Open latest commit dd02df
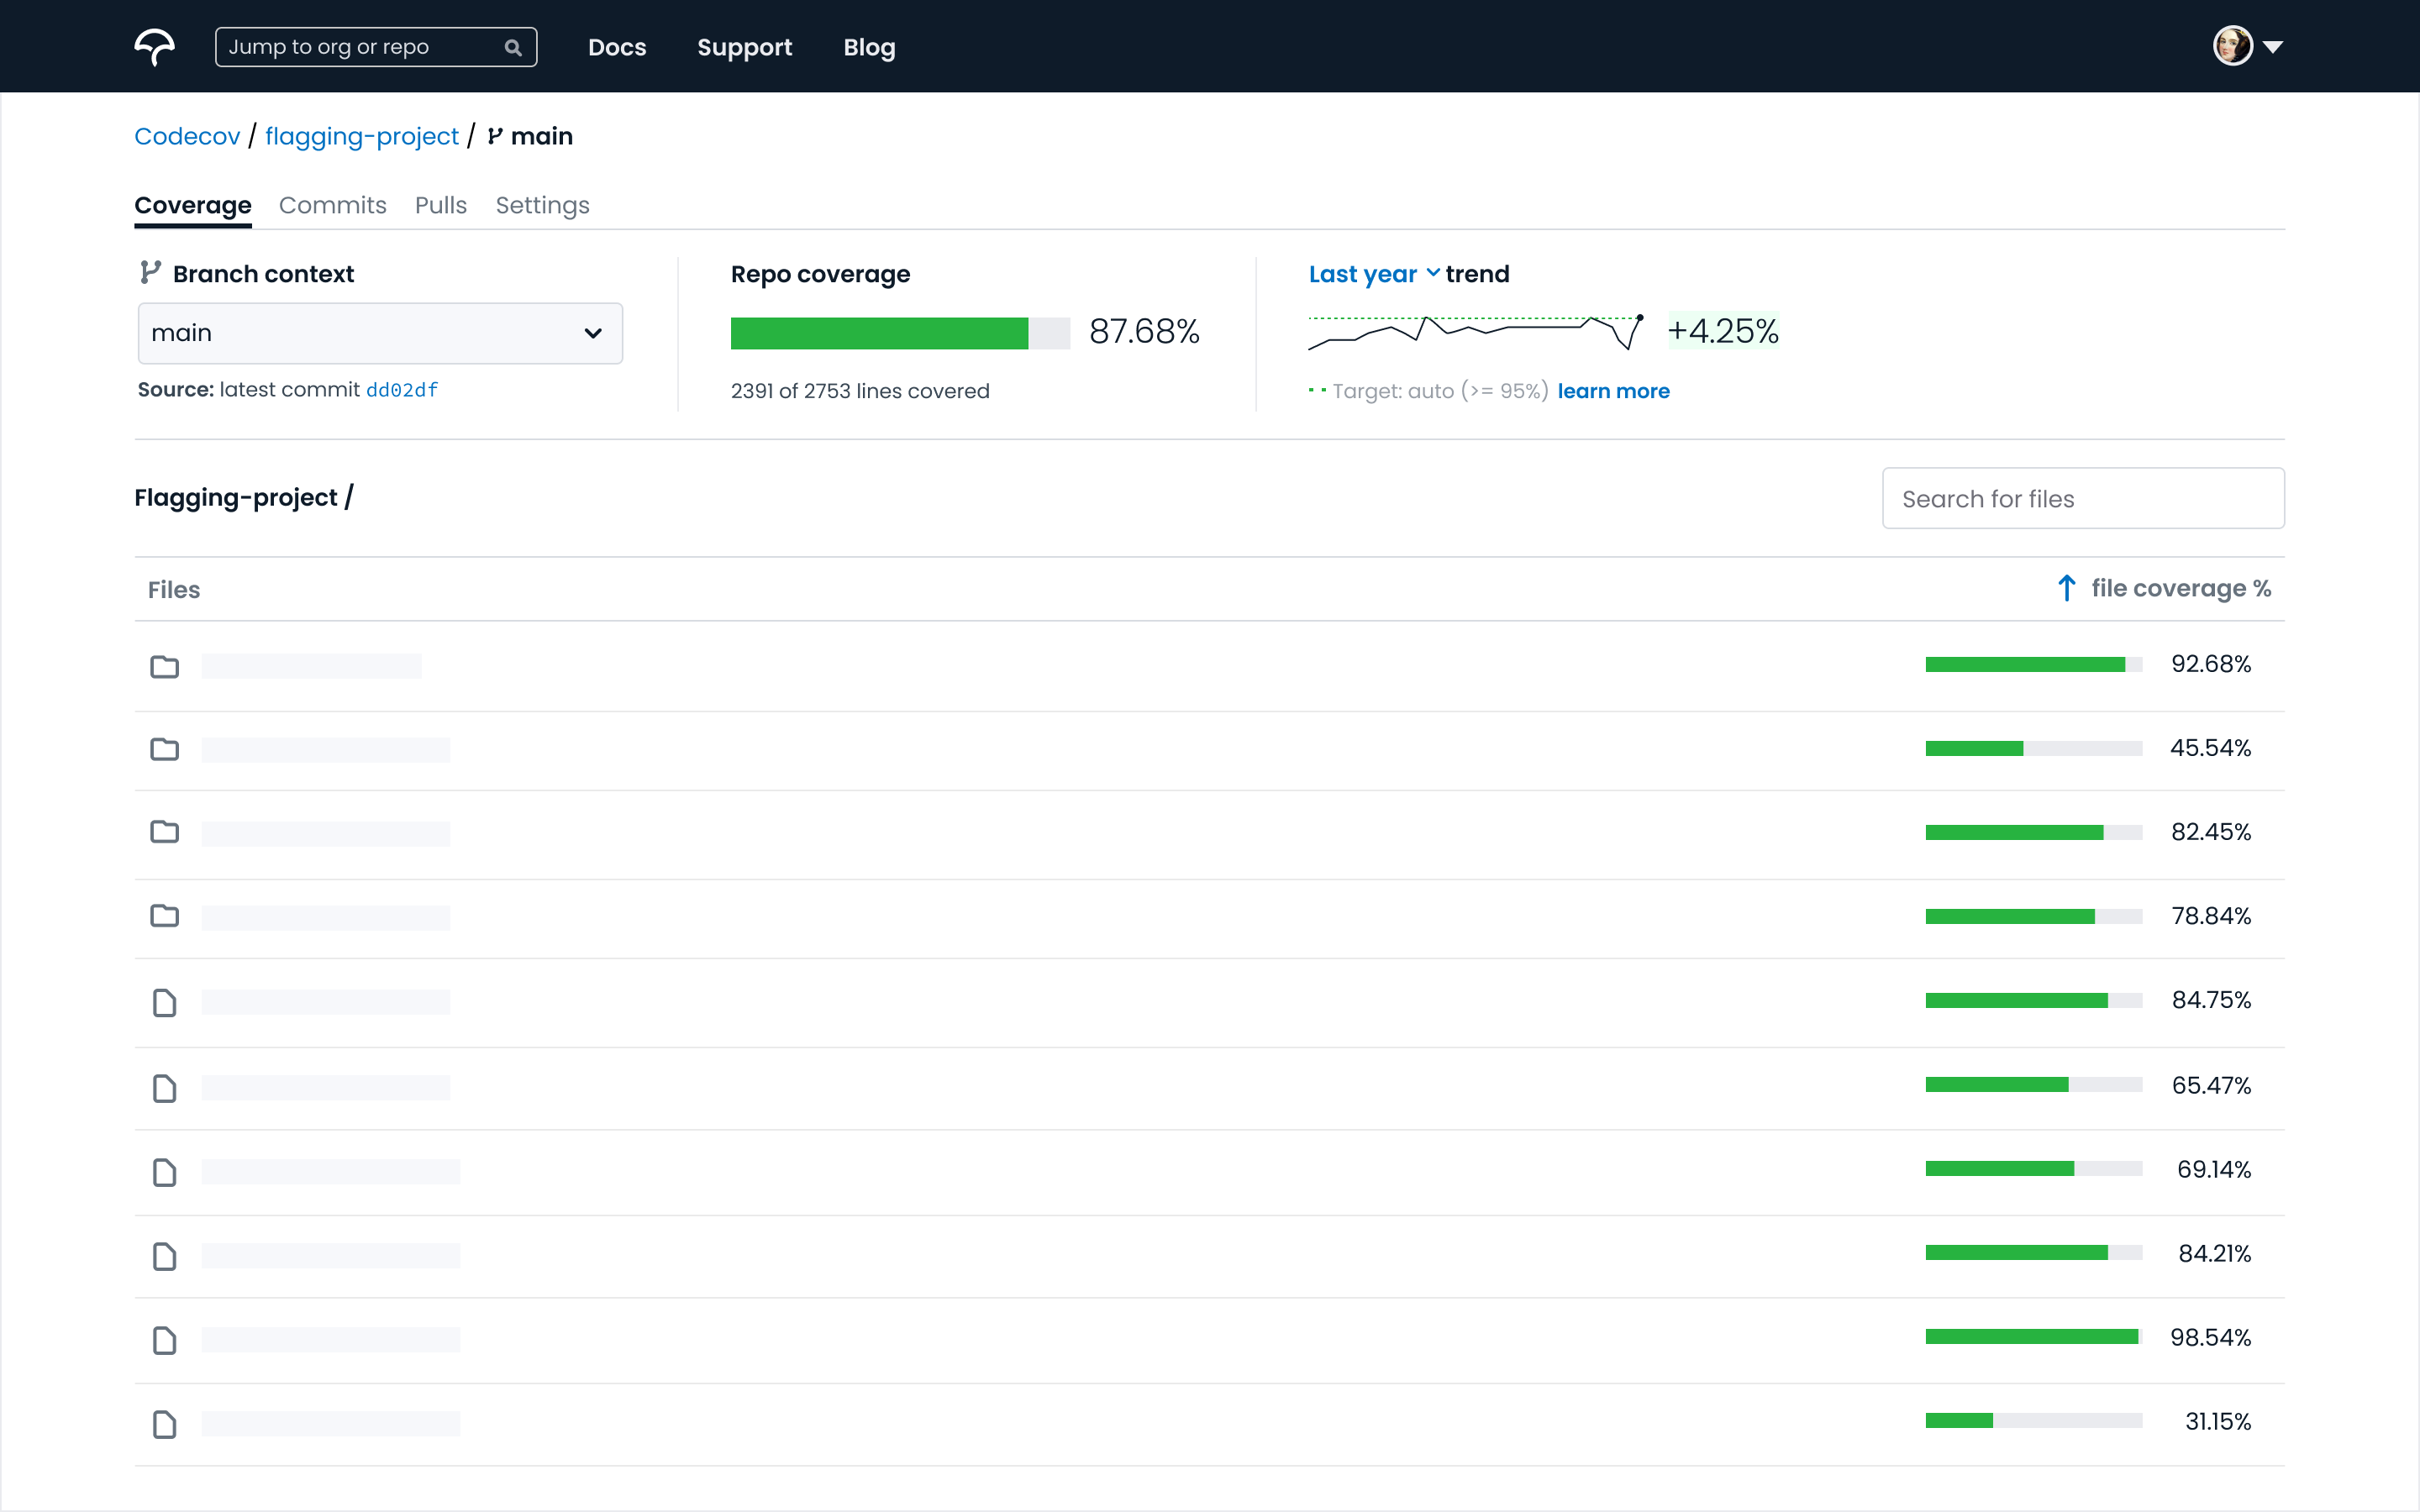The image size is (2420, 1512). (402, 390)
